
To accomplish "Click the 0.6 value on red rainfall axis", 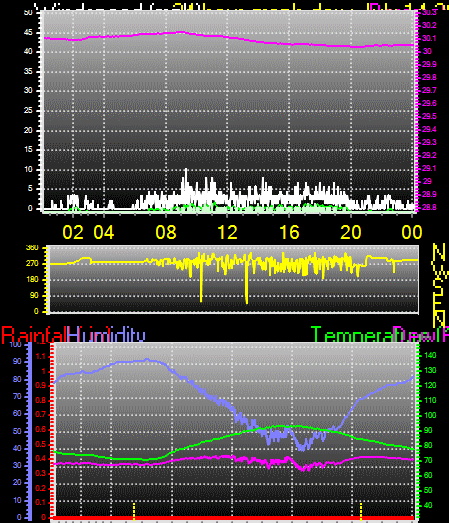I will click(x=41, y=430).
